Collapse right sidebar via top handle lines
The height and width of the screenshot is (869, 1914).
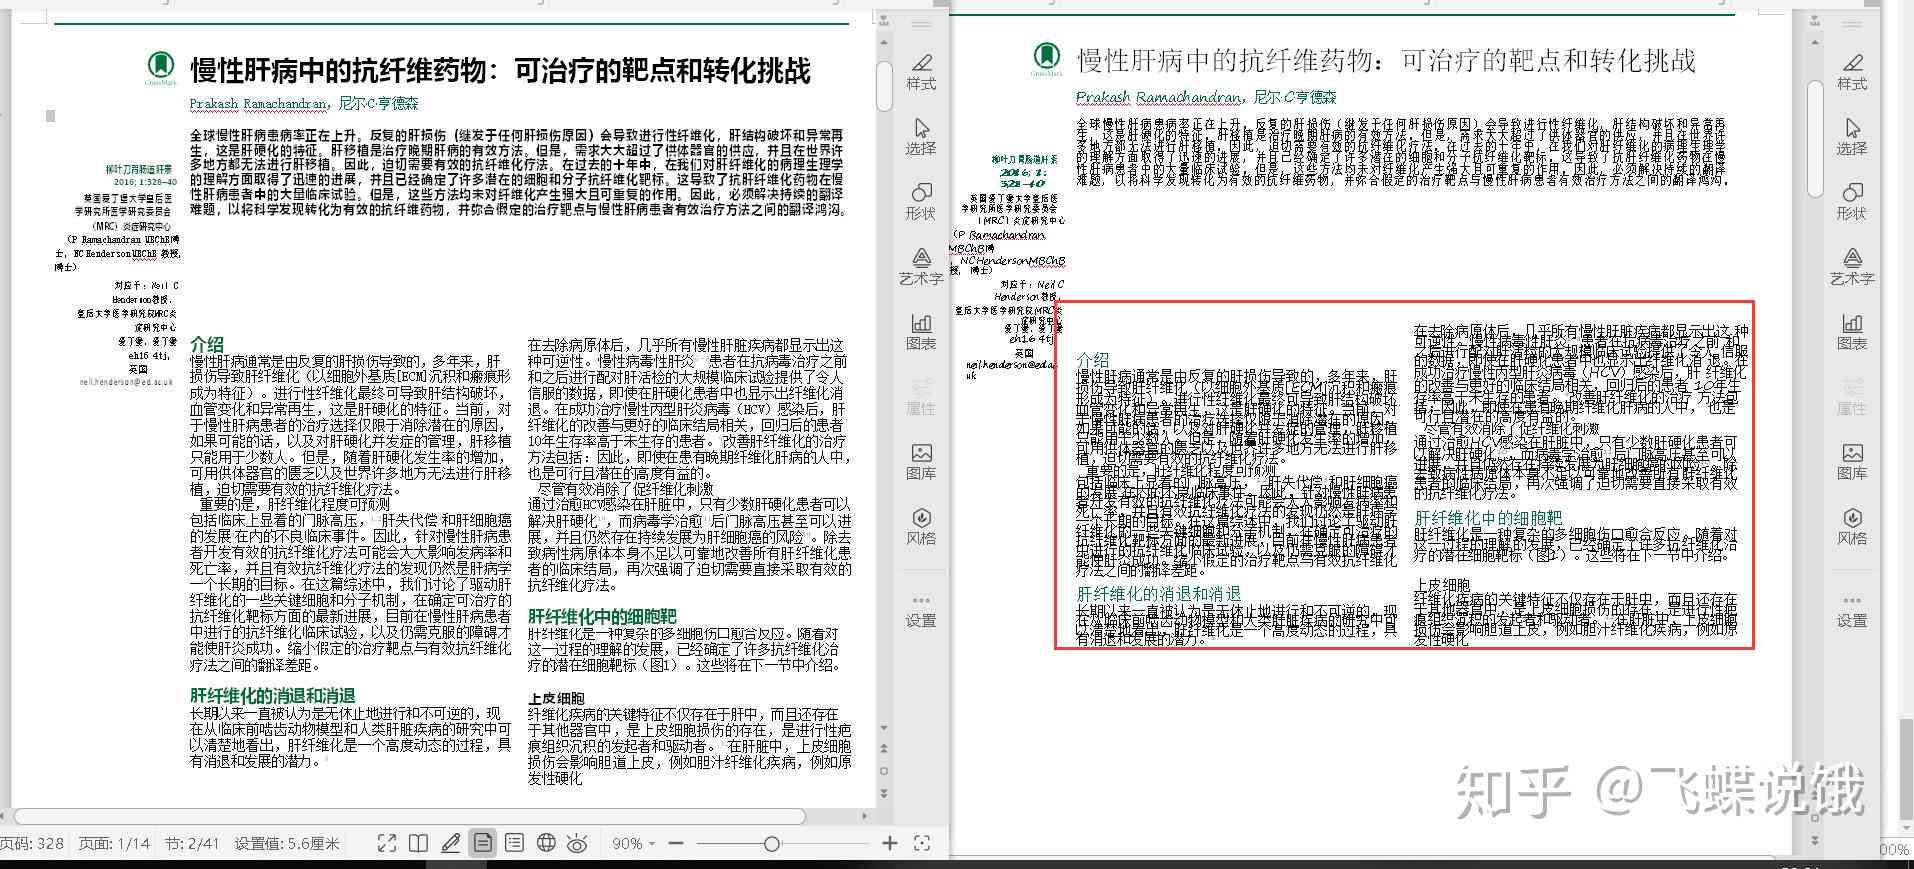coord(1852,22)
